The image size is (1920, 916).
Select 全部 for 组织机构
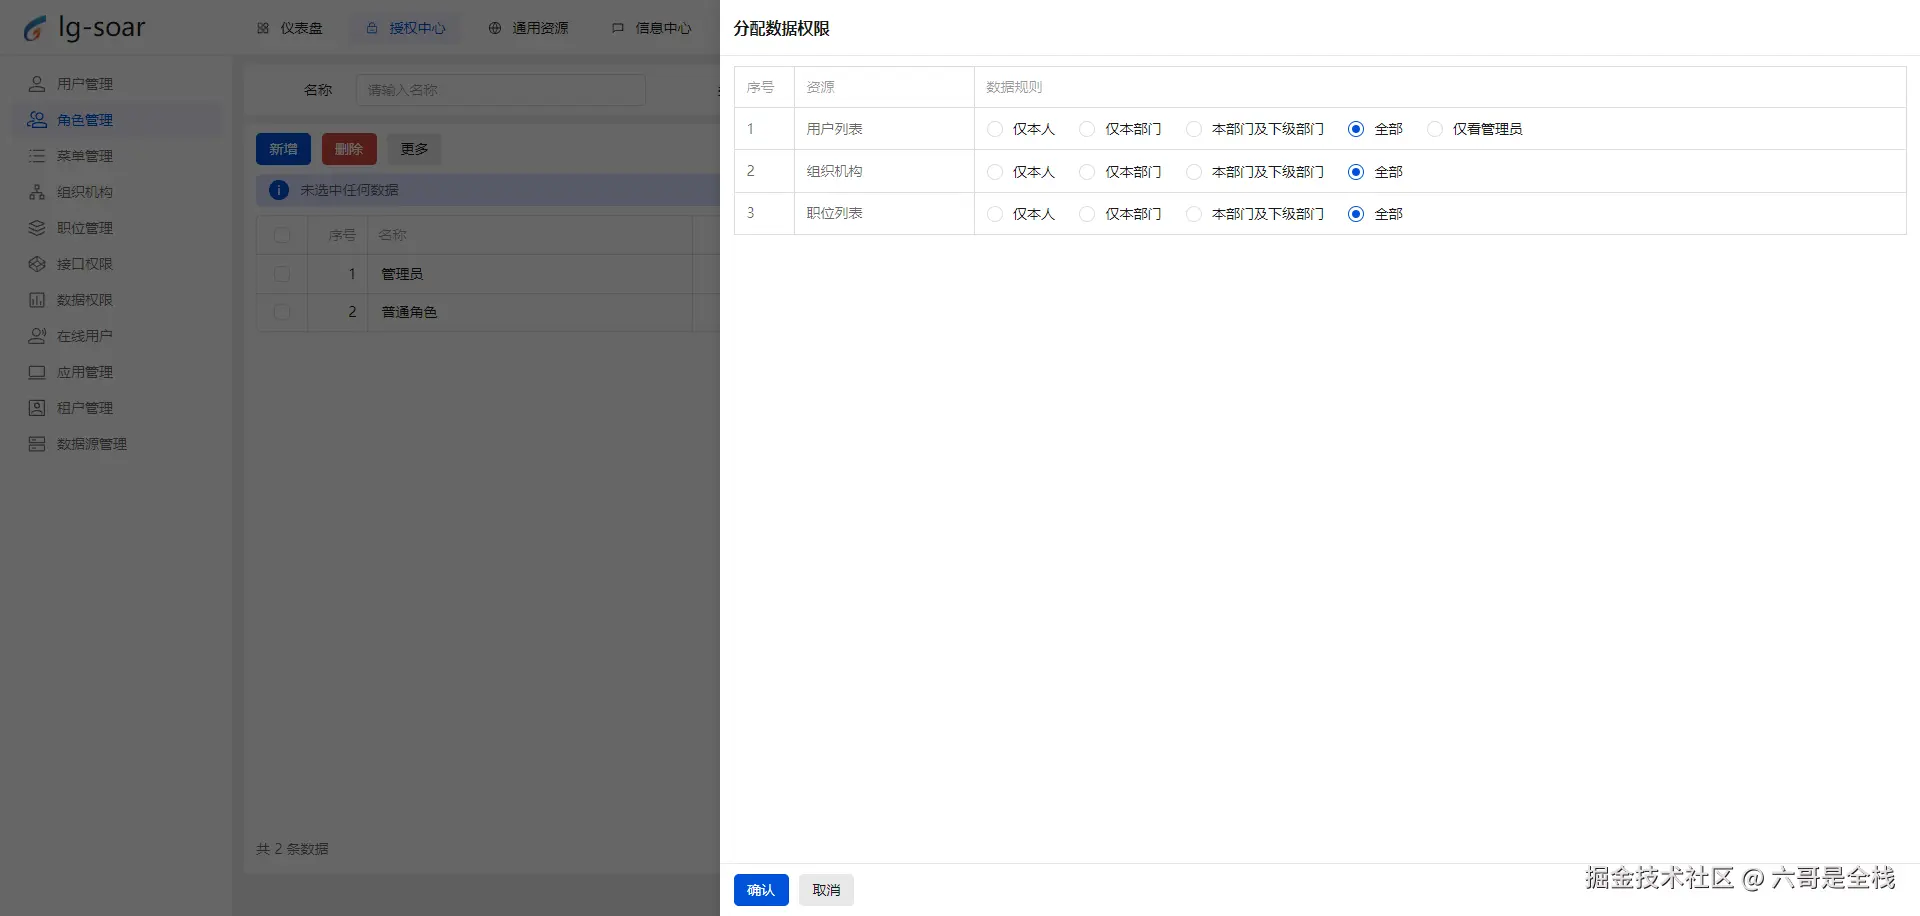pyautogui.click(x=1356, y=172)
